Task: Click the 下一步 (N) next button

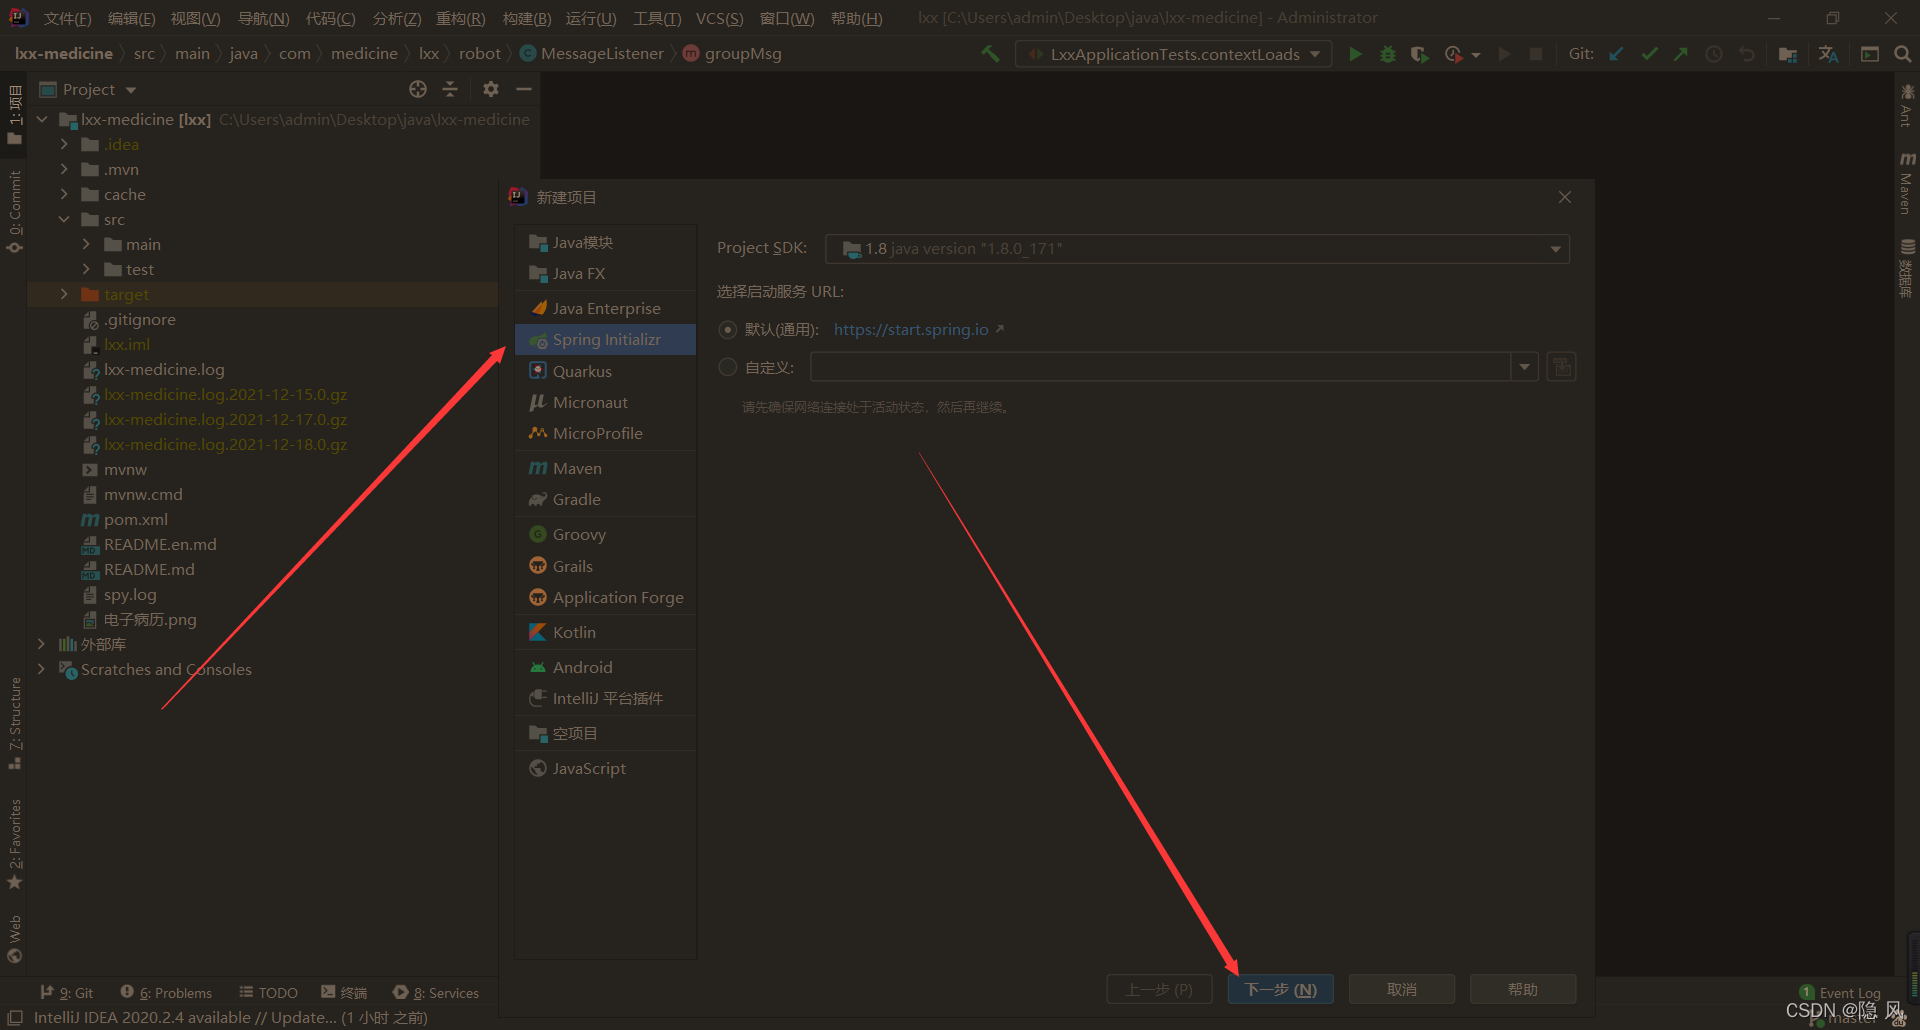Action: (1280, 989)
